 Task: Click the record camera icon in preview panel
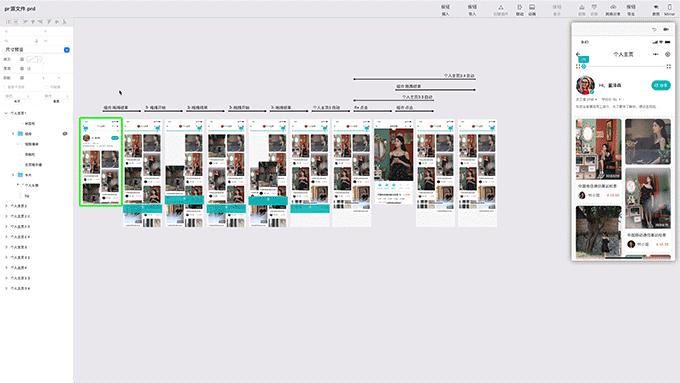[666, 29]
